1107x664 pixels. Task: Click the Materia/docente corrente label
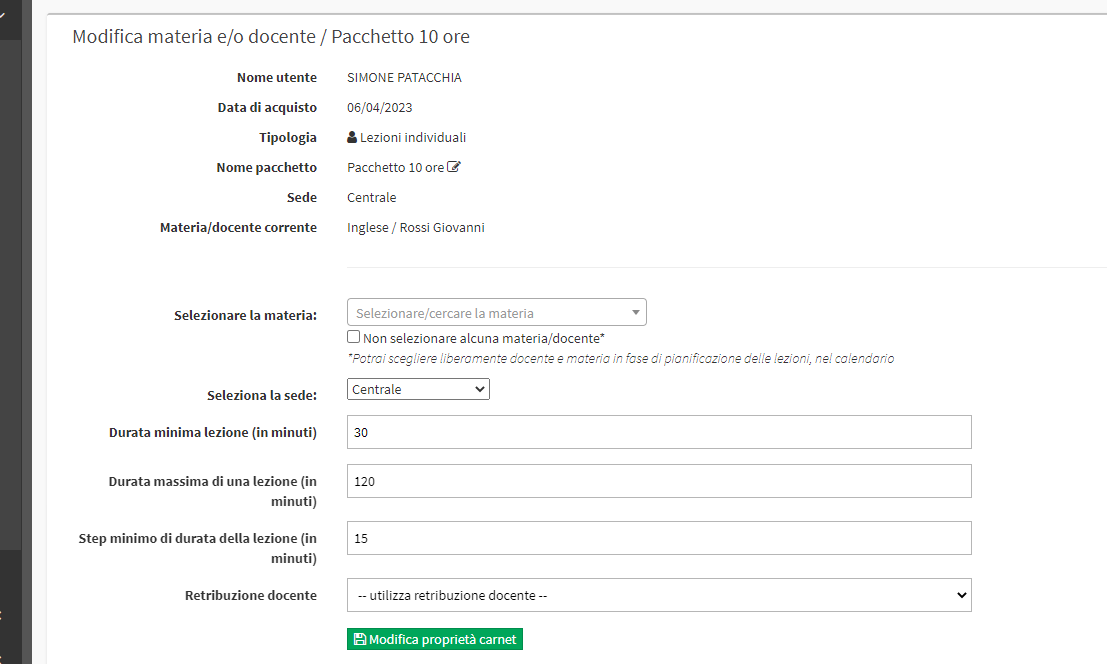click(238, 228)
